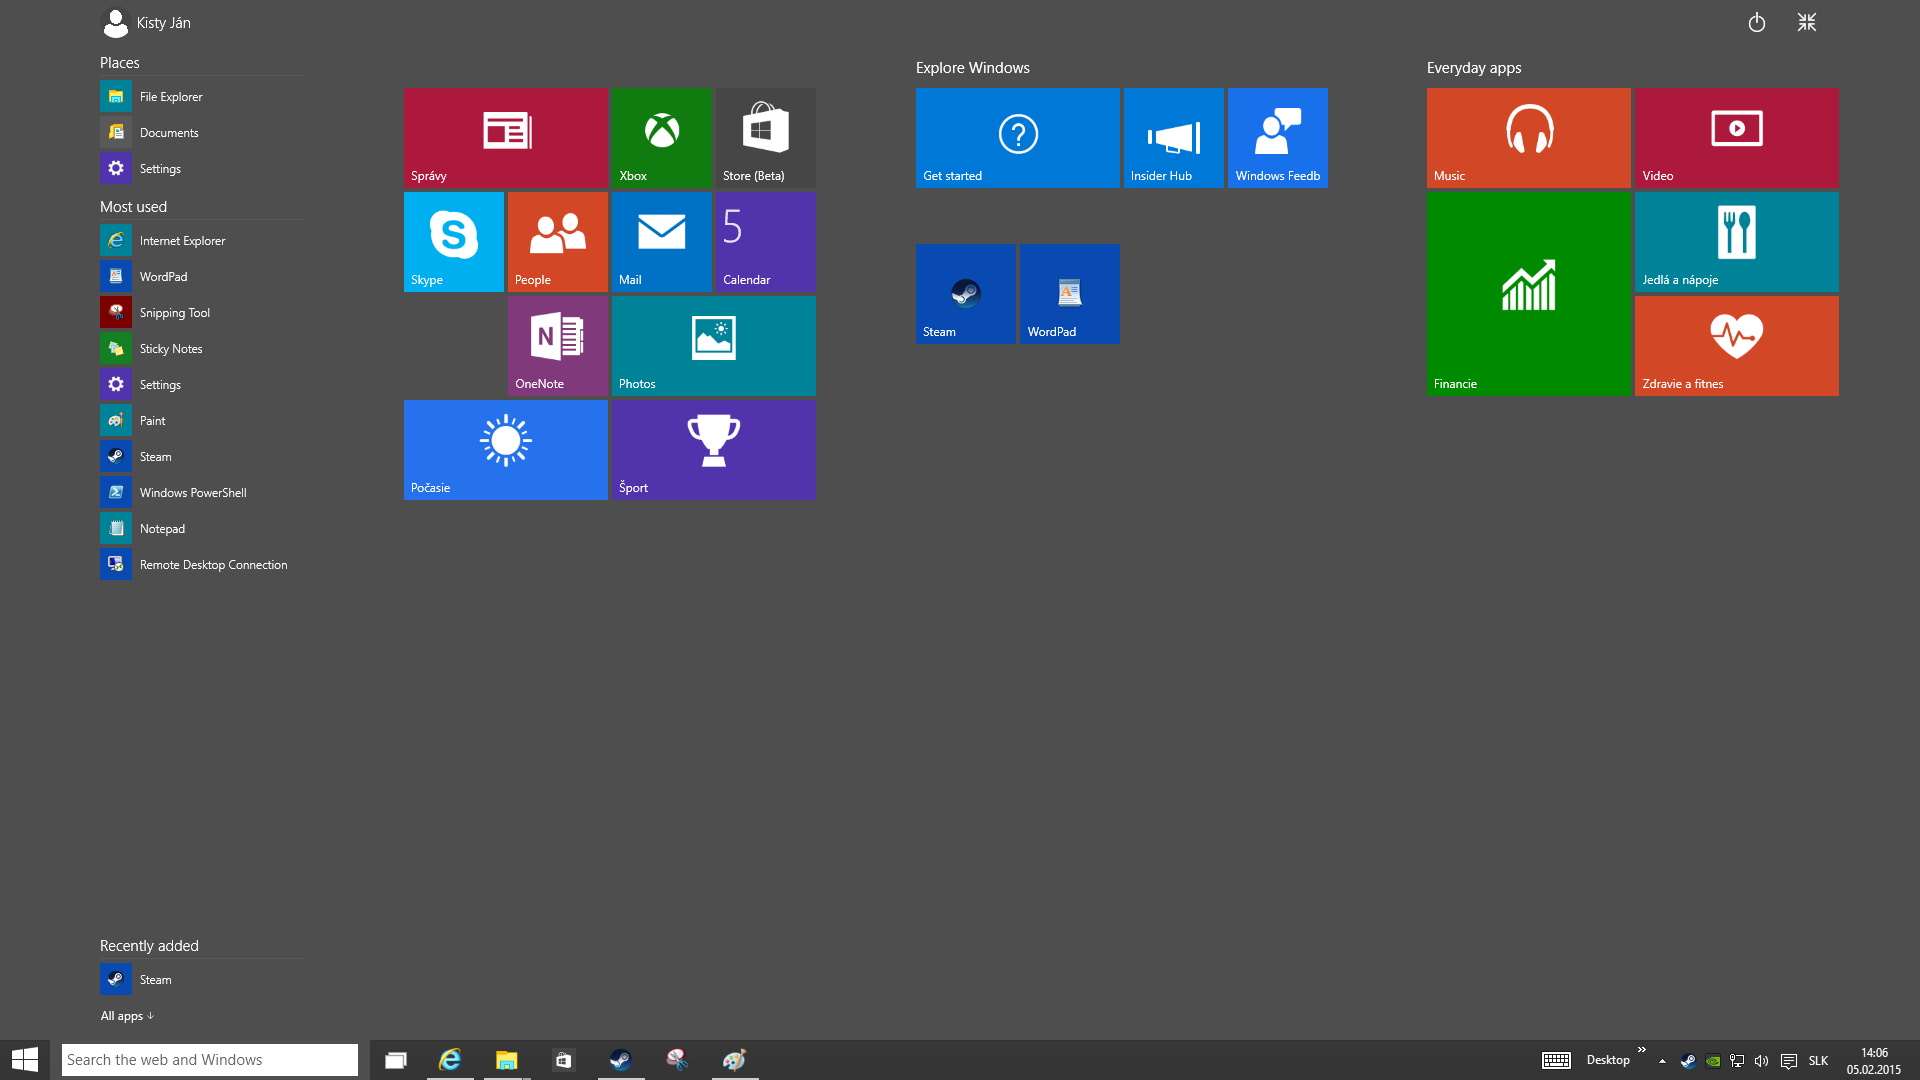1920x1080 pixels.
Task: Open the Photos tile
Action: coord(713,346)
